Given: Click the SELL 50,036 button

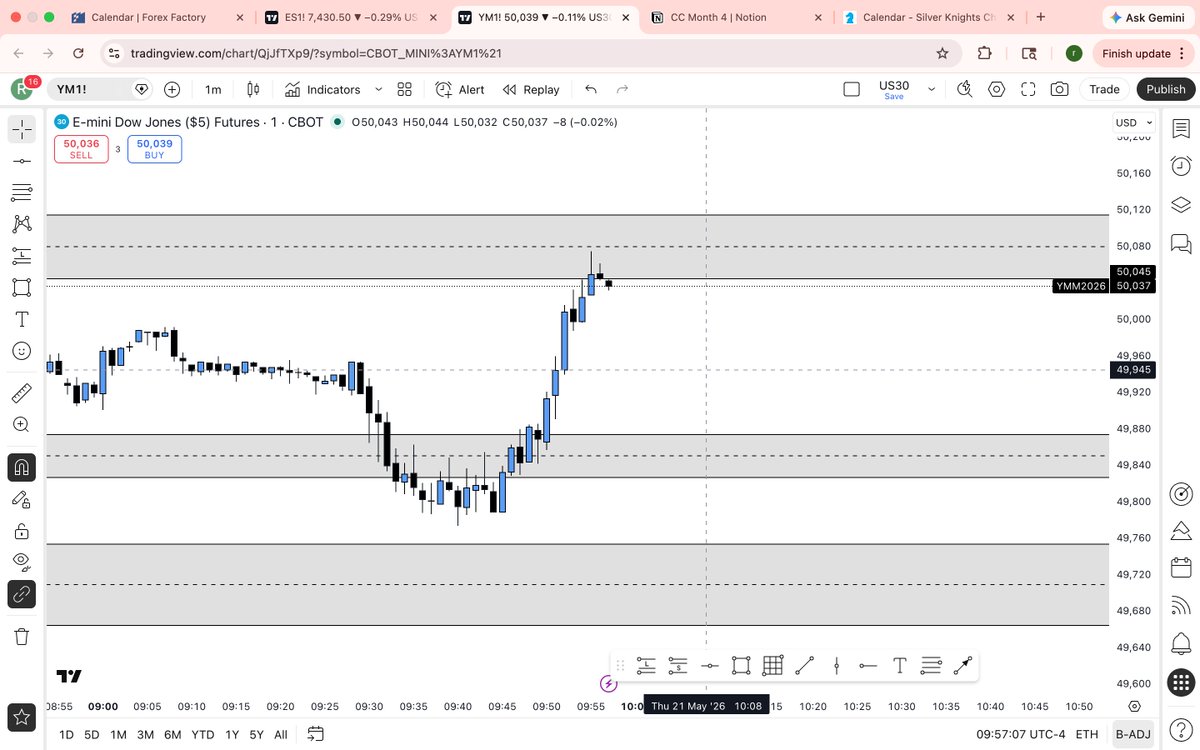Looking at the screenshot, I should pos(81,149).
